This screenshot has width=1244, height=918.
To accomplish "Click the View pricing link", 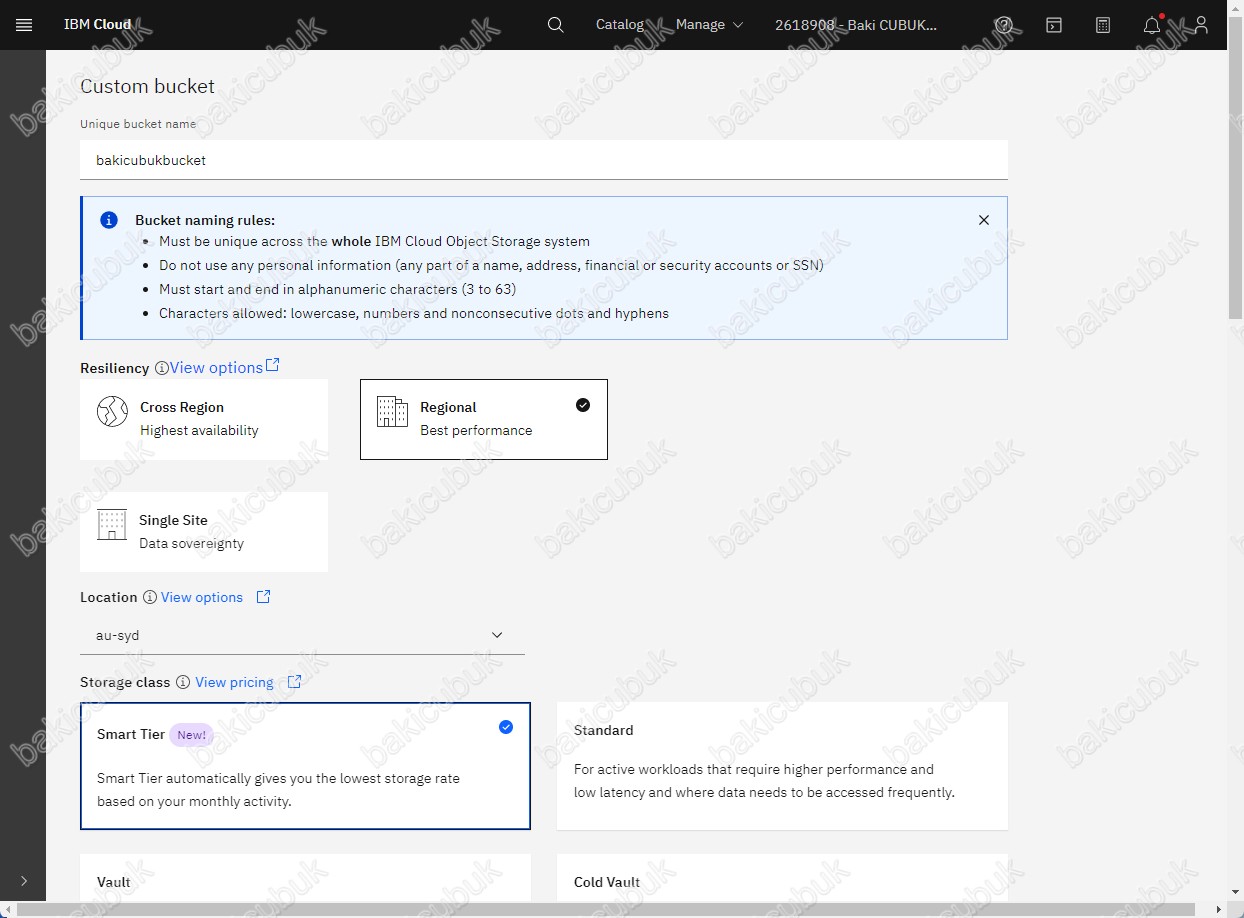I will 234,682.
